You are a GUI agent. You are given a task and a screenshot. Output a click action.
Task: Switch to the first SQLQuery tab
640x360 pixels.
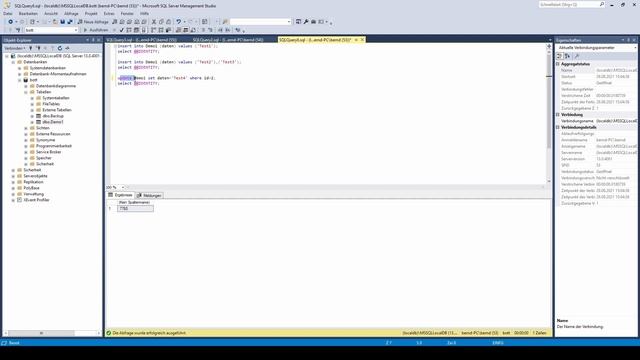coord(141,40)
